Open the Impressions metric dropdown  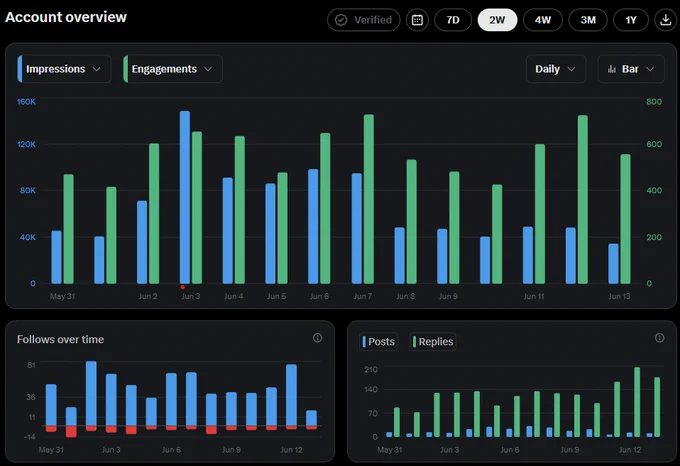point(64,69)
